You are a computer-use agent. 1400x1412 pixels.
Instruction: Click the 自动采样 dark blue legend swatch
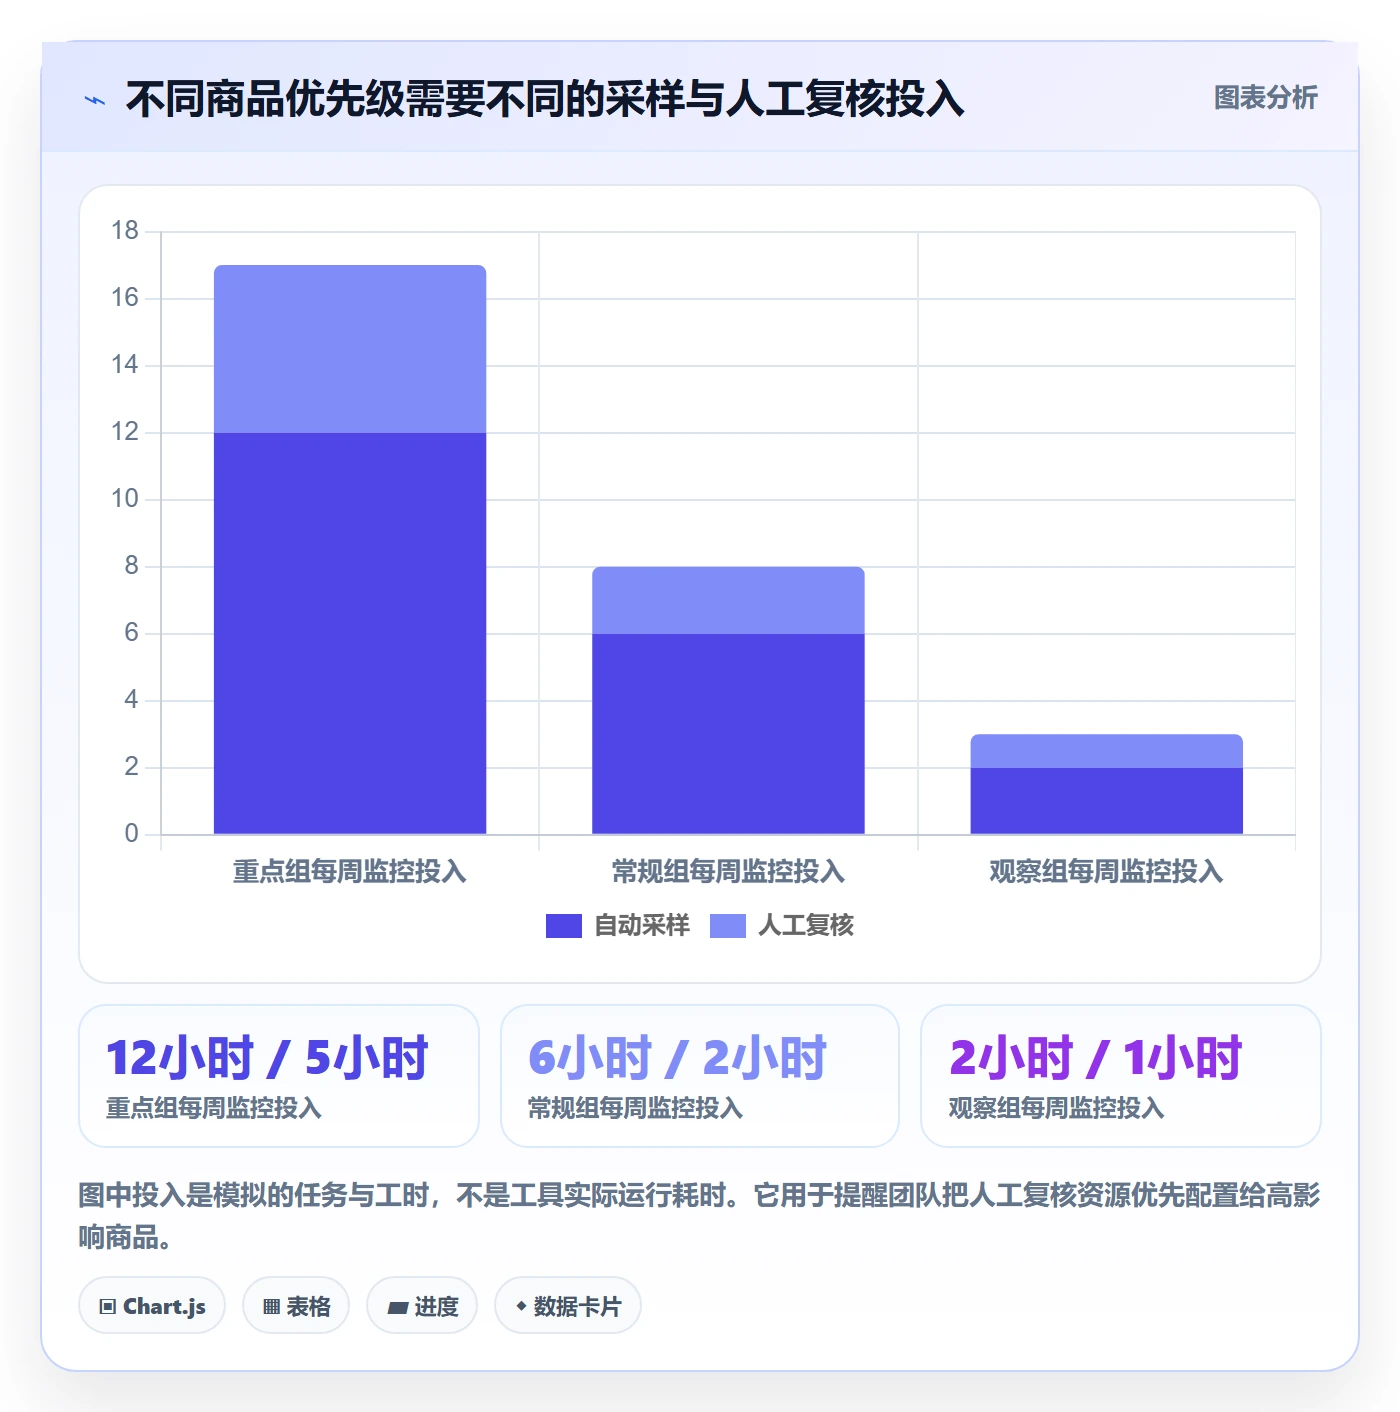pyautogui.click(x=564, y=926)
